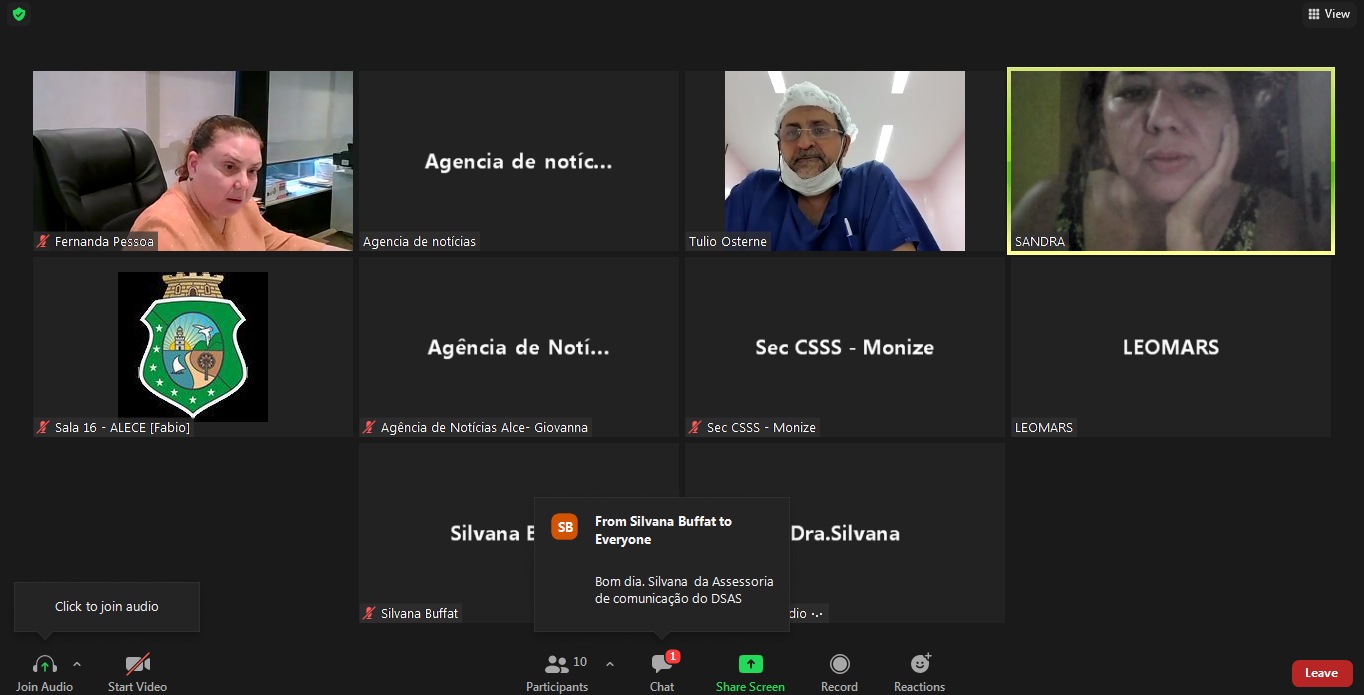This screenshot has width=1364, height=695.
Task: Click the Join Audio headphone icon
Action: 45,665
